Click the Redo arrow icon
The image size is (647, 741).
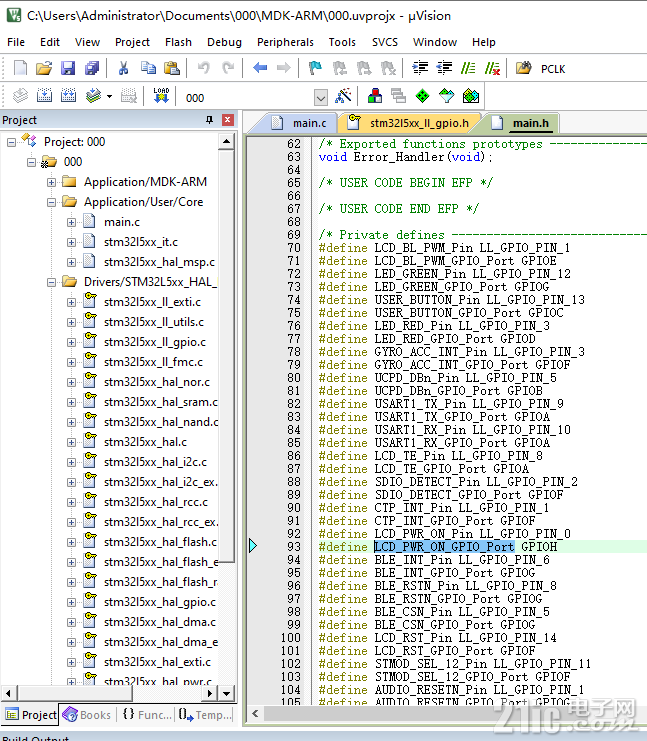228,69
